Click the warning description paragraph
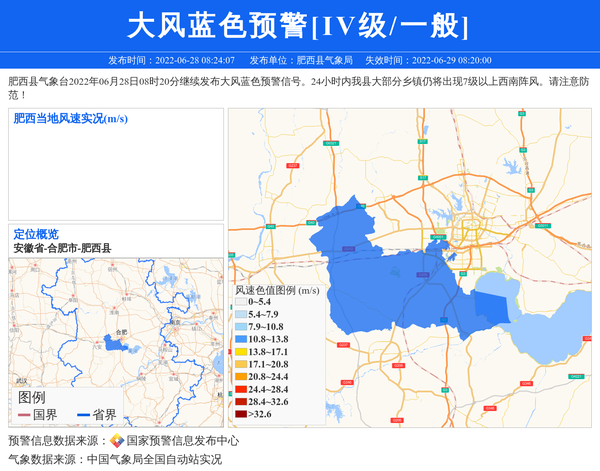 coord(299,88)
